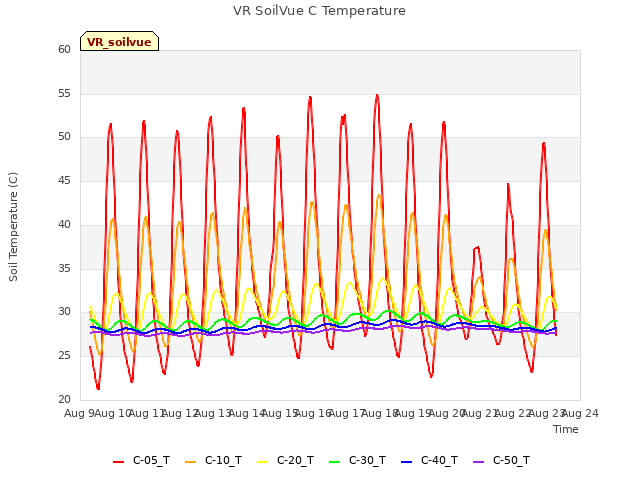
Task: Click the Aug 24 x-axis date label
Action: tap(580, 413)
